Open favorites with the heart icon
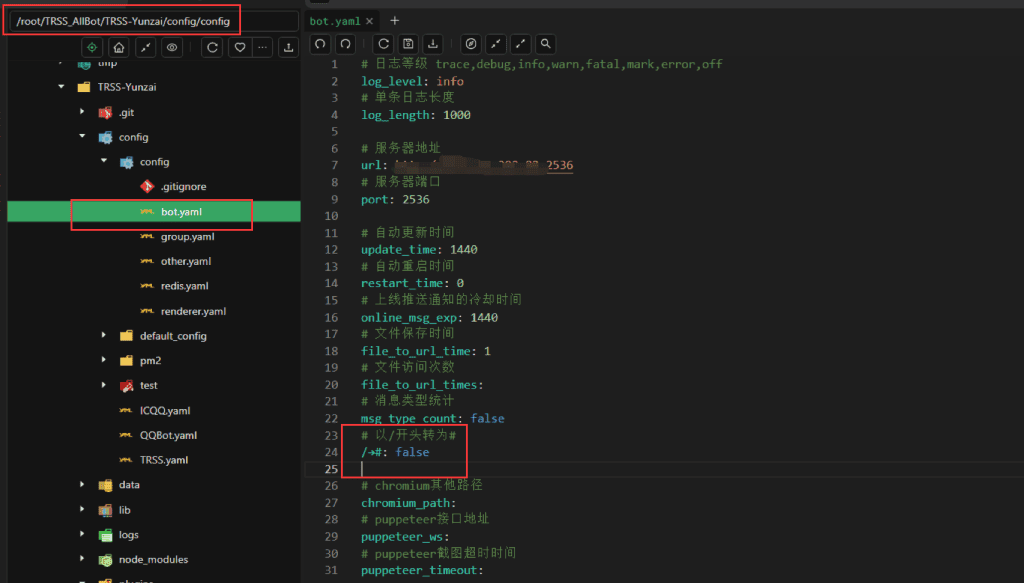1024x583 pixels. pyautogui.click(x=239, y=47)
